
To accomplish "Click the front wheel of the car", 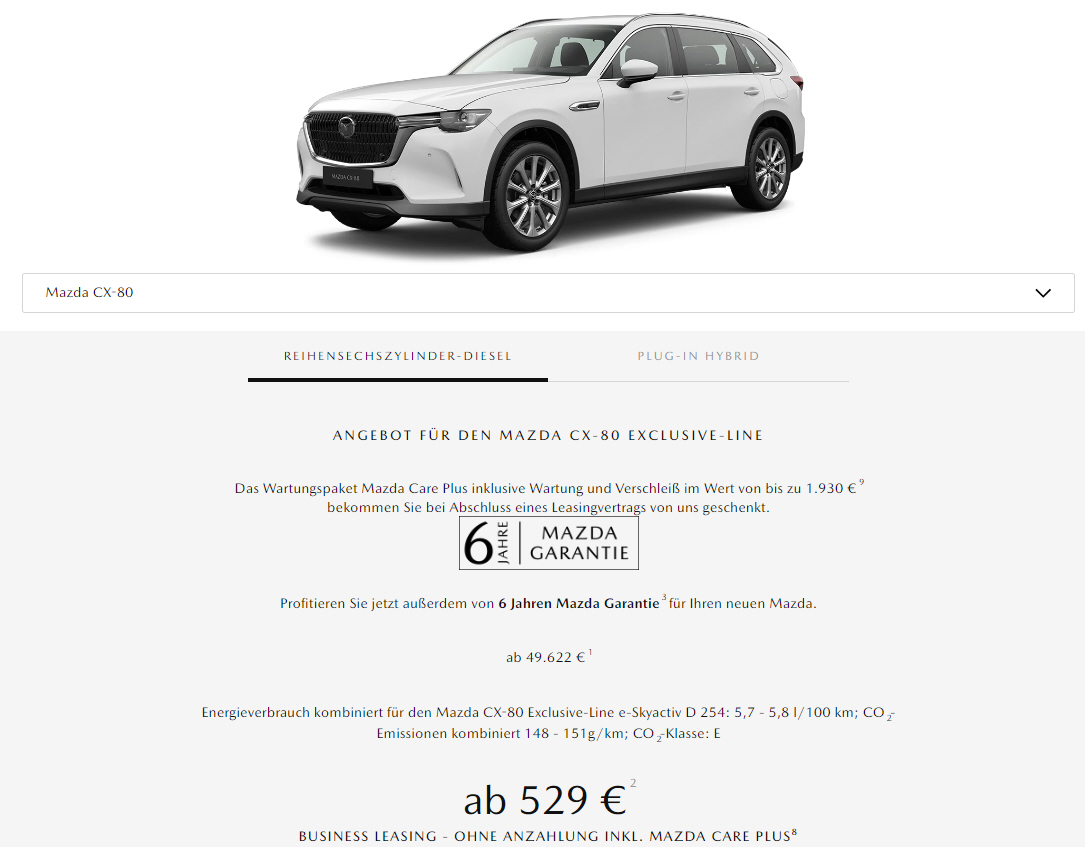I will [532, 195].
